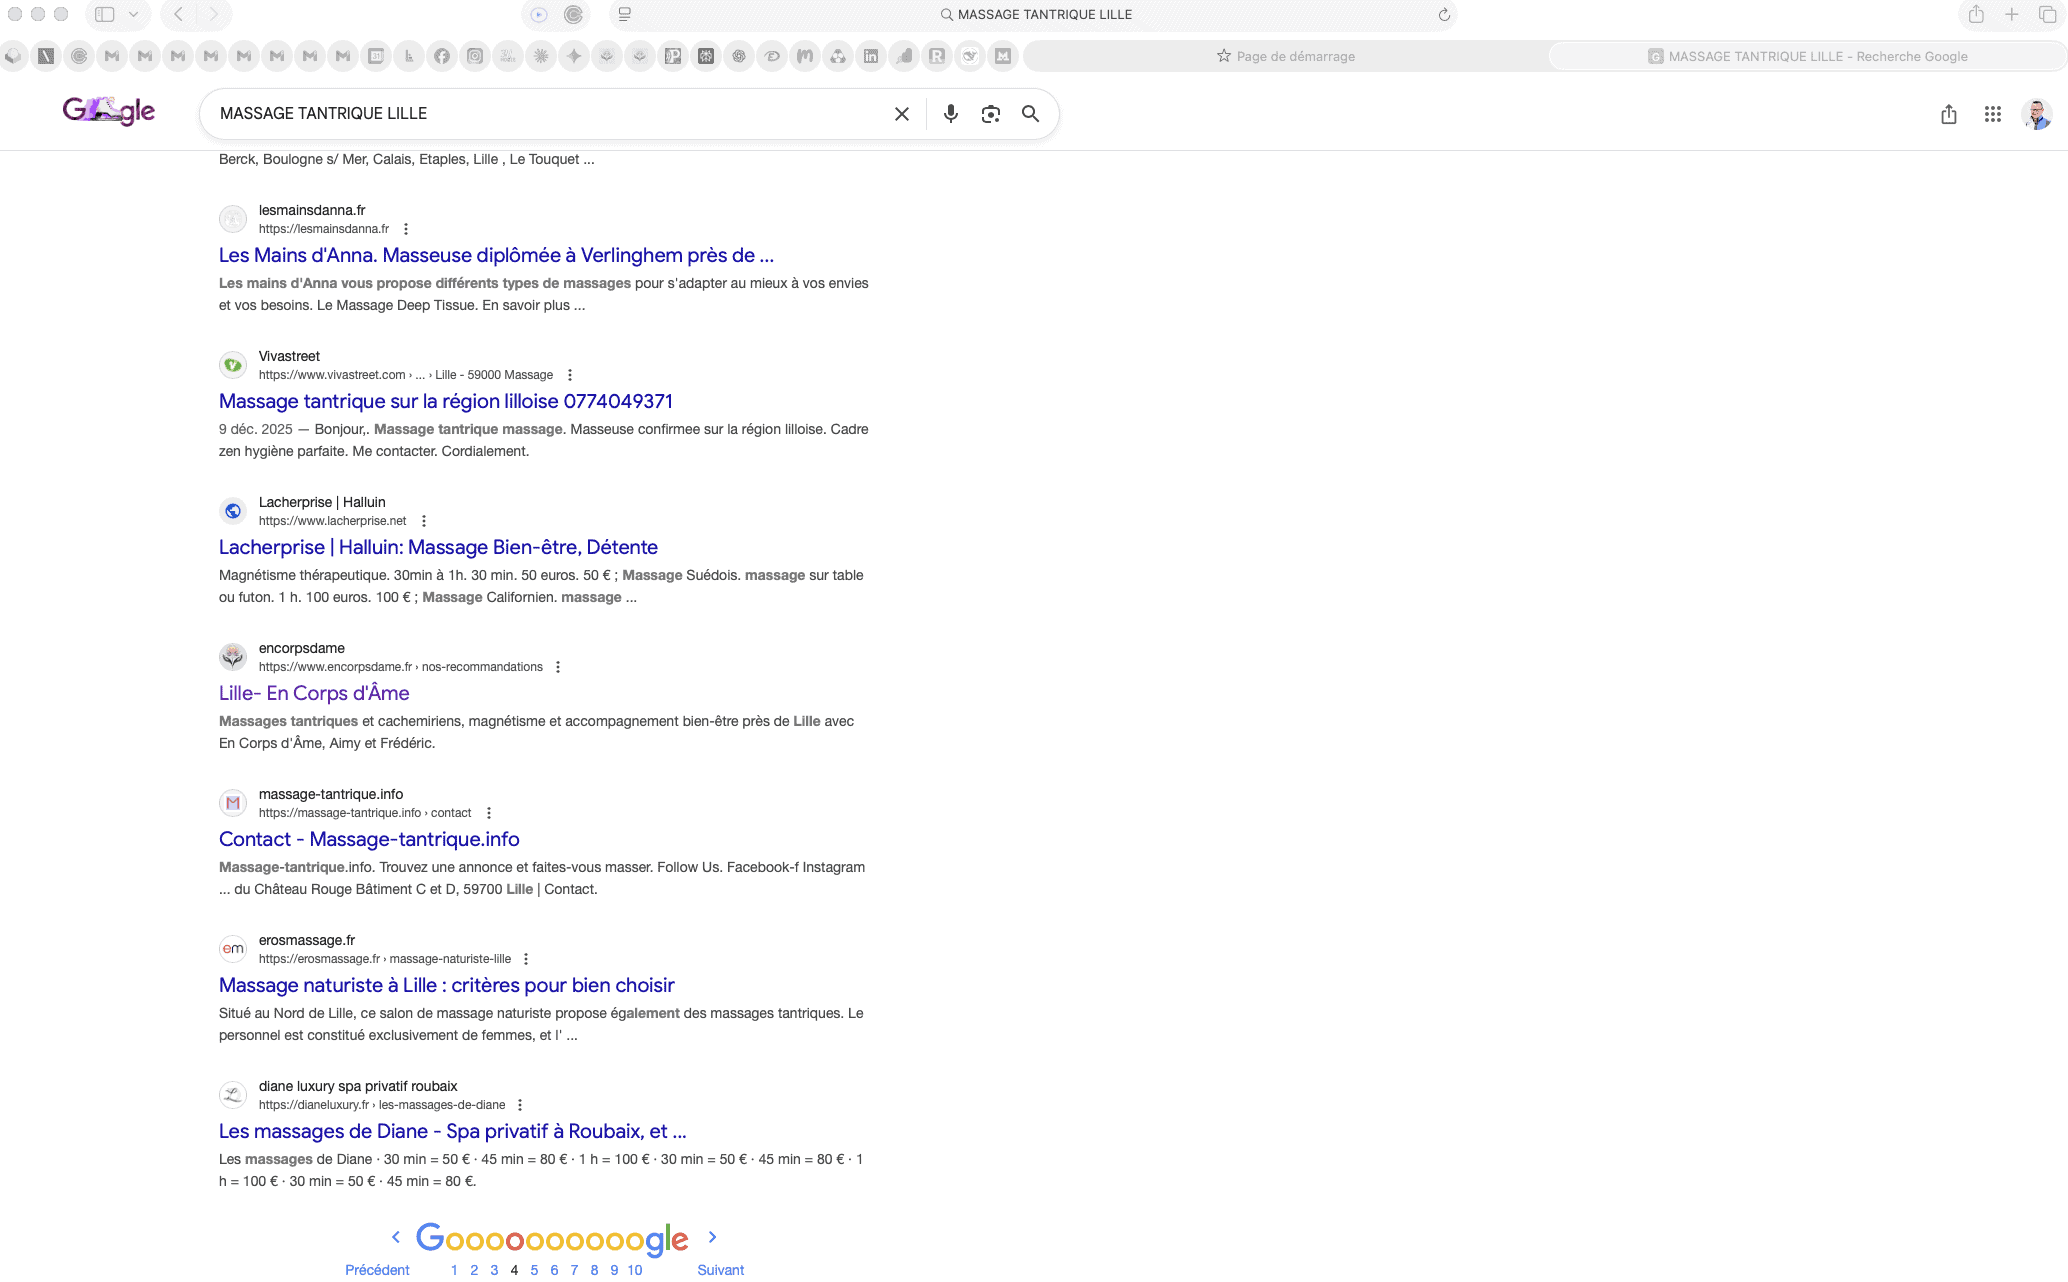Open the LinkedIn pinned tab
Viewport: 2068px width, 1282px height.
coord(871,56)
